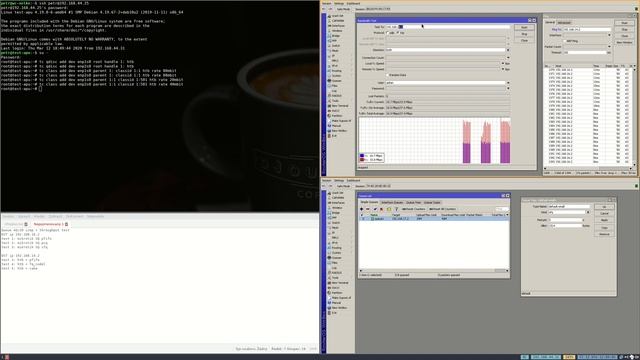Toggle Safe Mode in the lower WinBox
The image size is (640, 360).
pos(344,186)
